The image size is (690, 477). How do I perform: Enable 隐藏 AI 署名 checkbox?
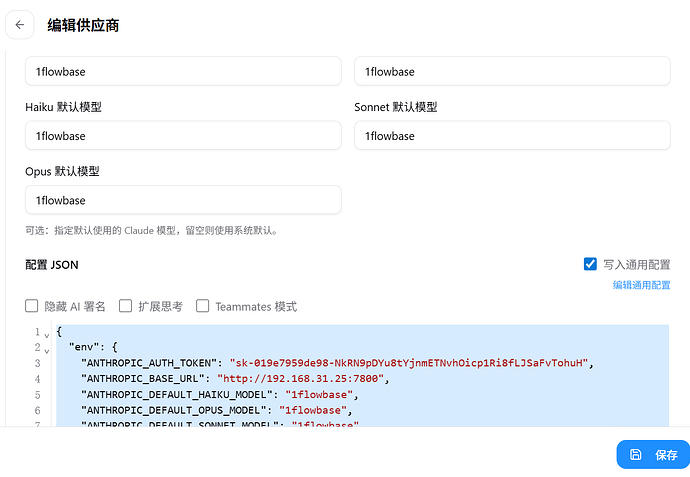point(32,306)
